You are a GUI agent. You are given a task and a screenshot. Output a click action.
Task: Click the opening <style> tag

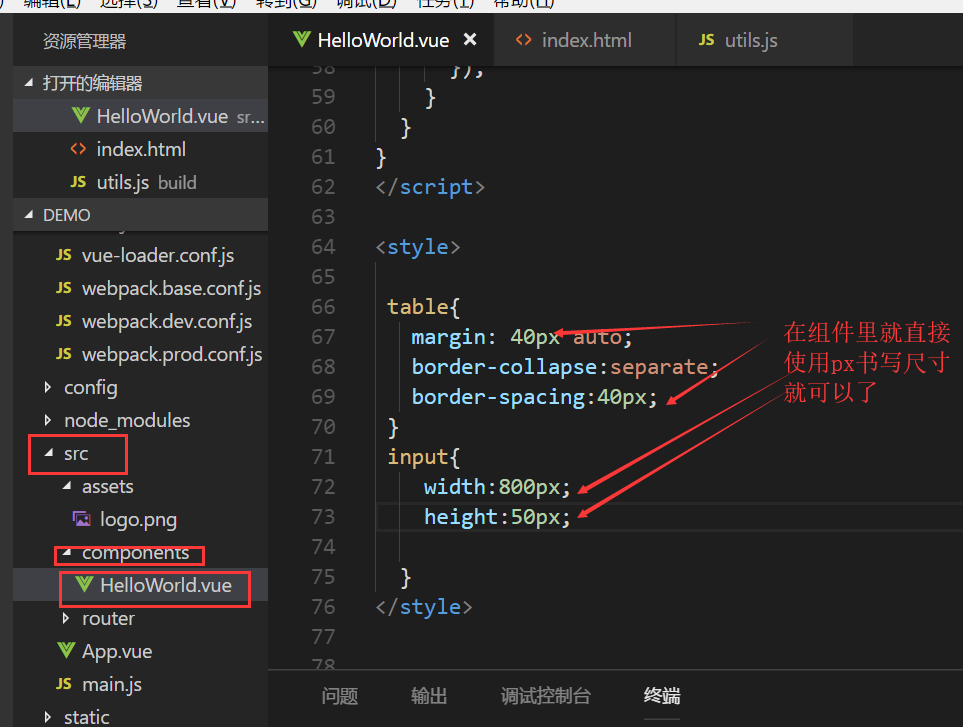418,247
